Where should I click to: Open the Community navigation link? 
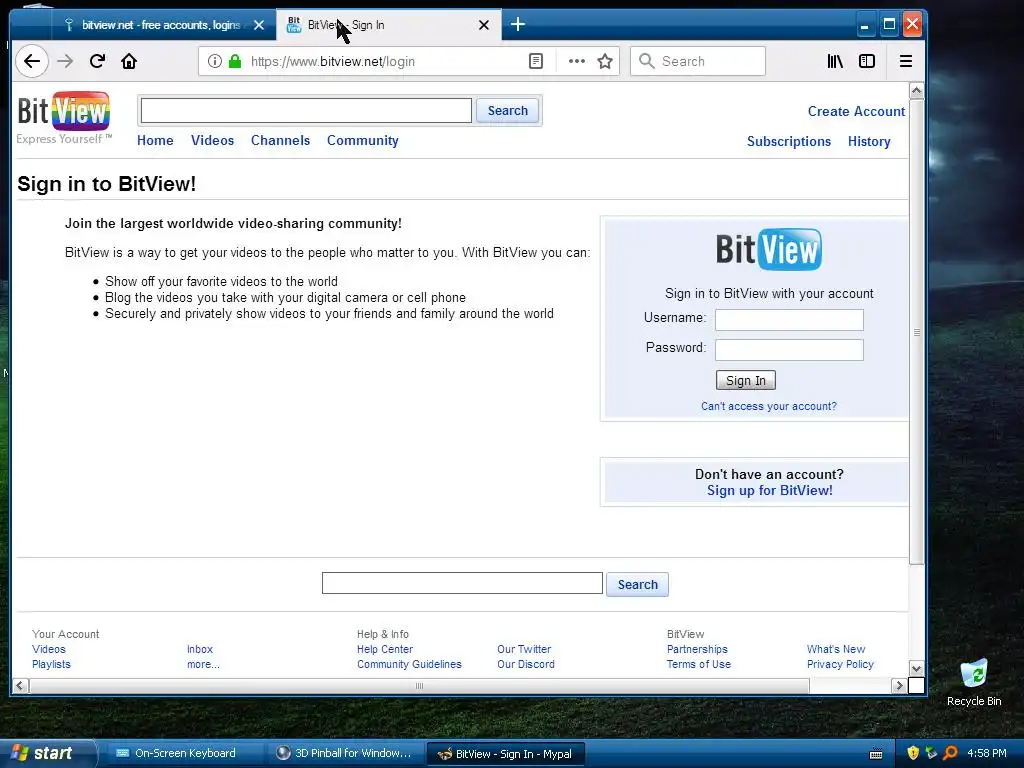(x=362, y=140)
